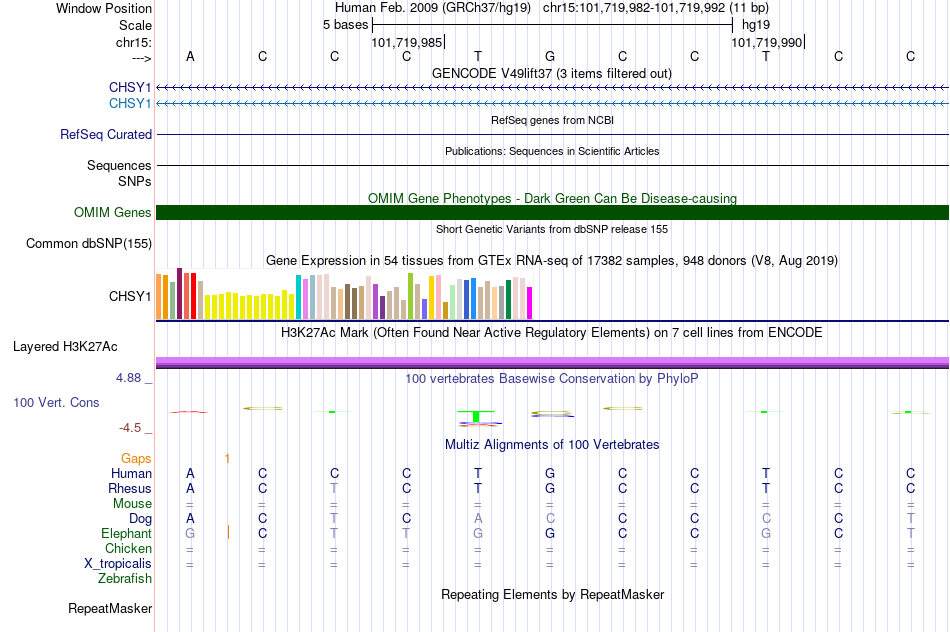Viewport: 950px width, 632px height.
Task: Click the magenta bar in GTEx expression chart
Action: [x=529, y=303]
